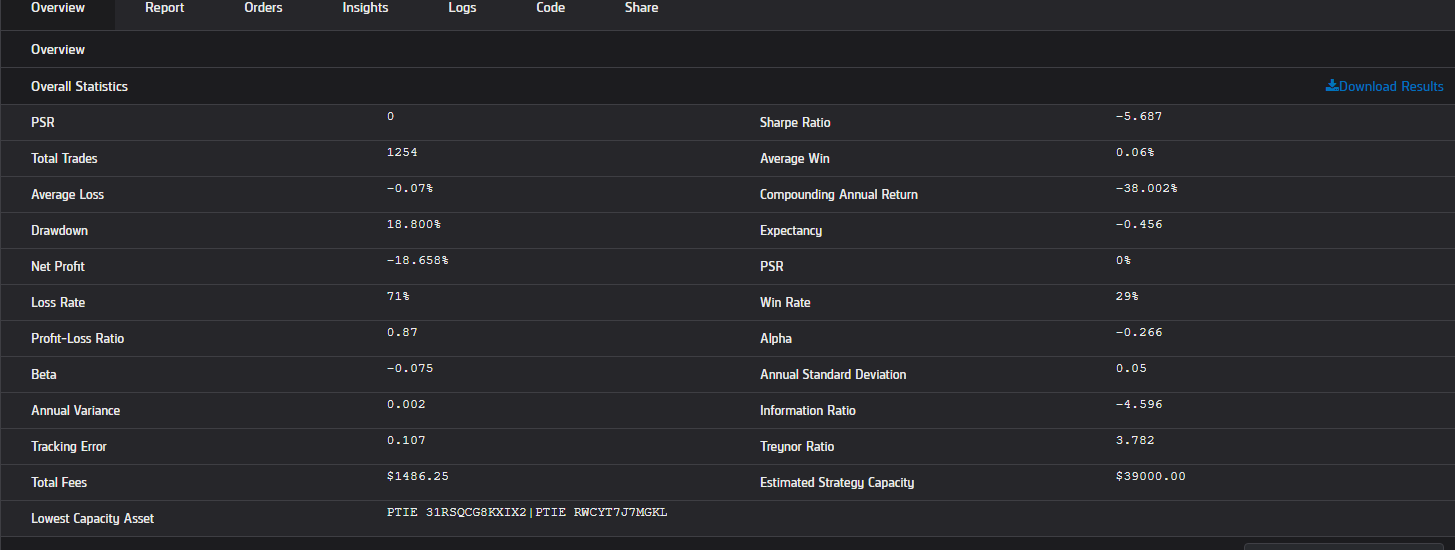Click the Net Profit label
1455x550 pixels.
tap(58, 267)
